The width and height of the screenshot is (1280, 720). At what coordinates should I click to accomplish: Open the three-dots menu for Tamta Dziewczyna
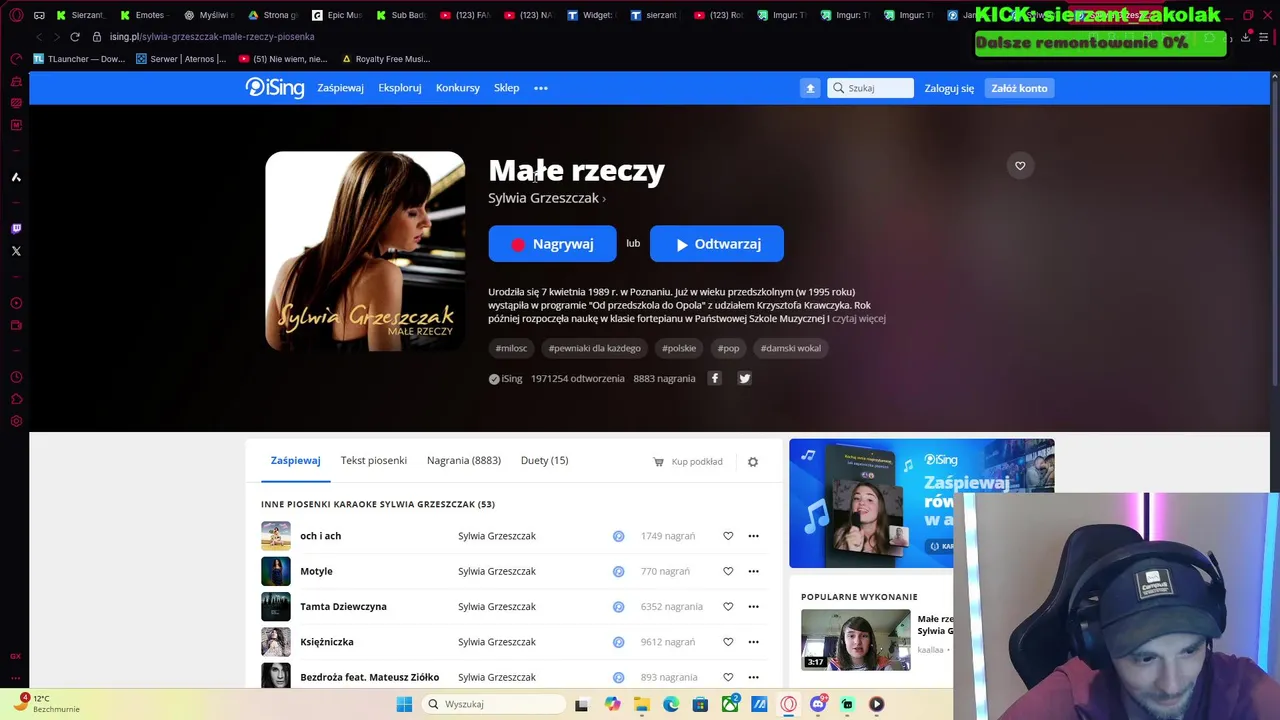tap(754, 607)
